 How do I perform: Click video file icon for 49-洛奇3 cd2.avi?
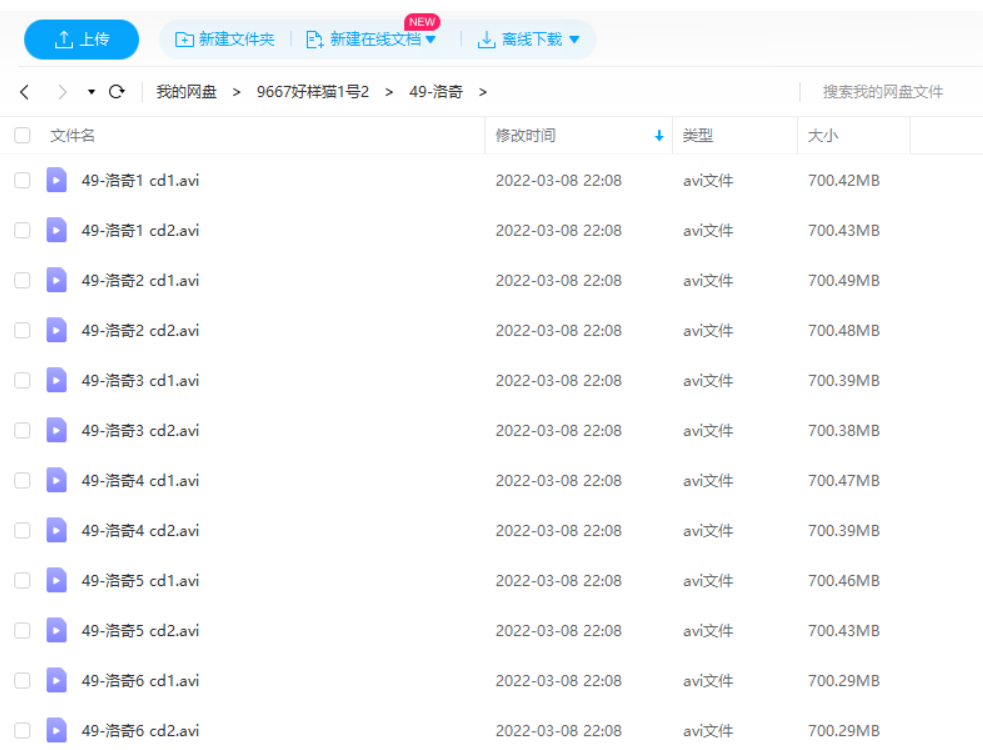57,431
